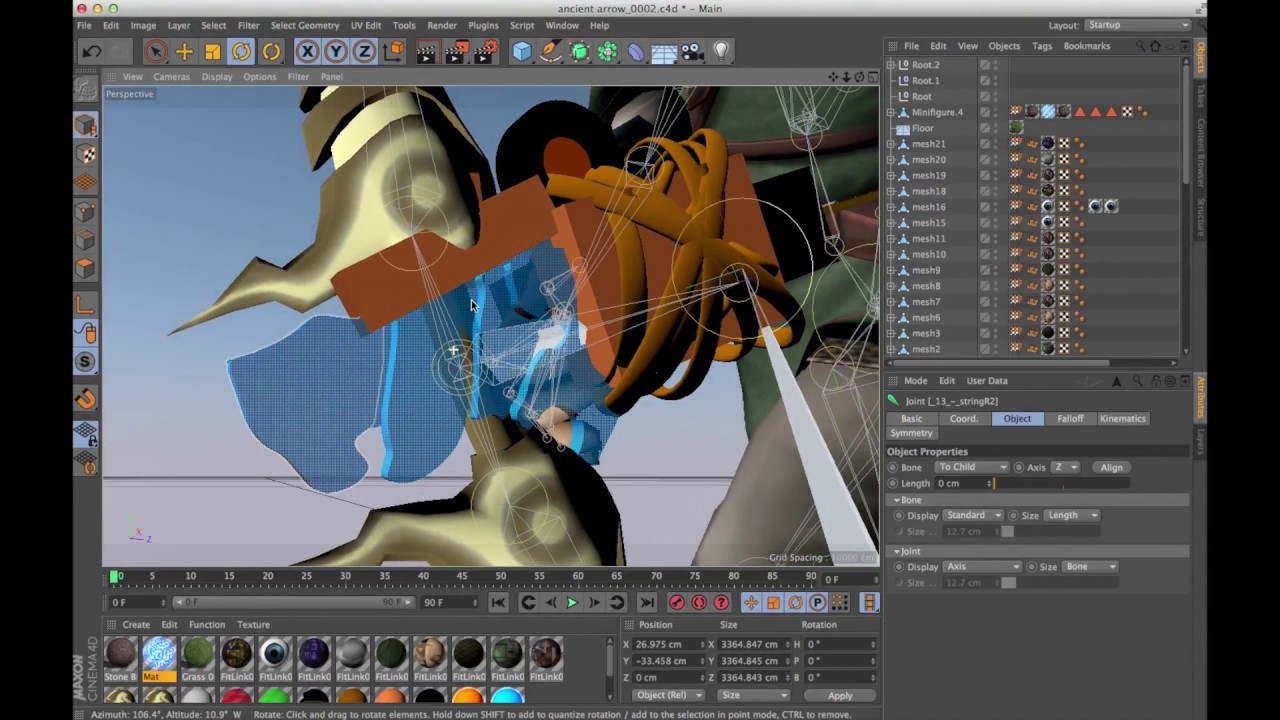Image resolution: width=1280 pixels, height=720 pixels.
Task: Select the Live Selection tool
Action: (x=155, y=52)
